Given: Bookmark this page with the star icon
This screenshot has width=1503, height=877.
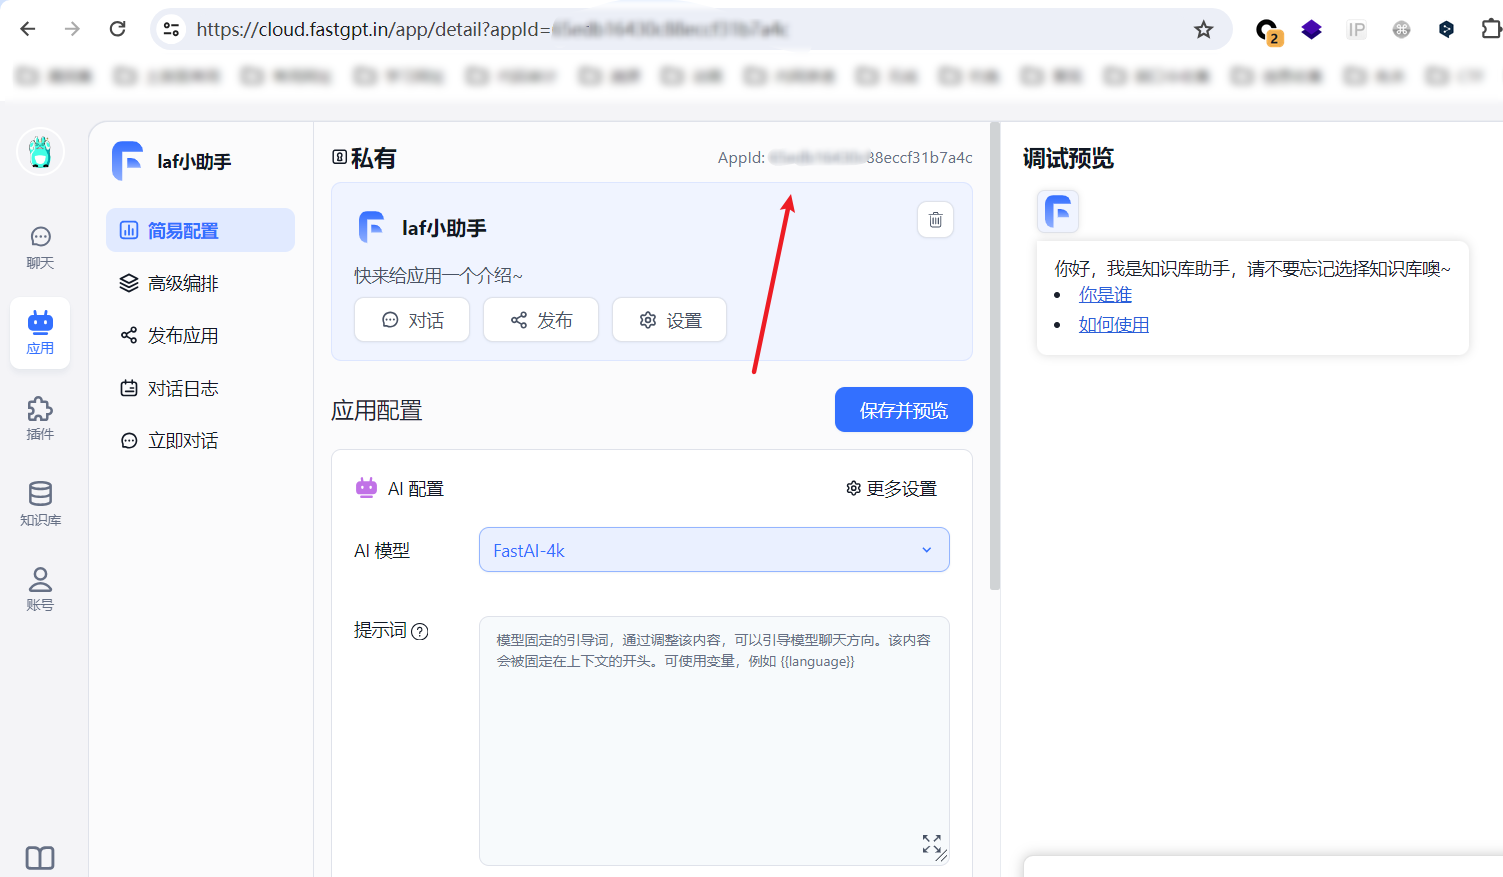Looking at the screenshot, I should tap(1203, 30).
